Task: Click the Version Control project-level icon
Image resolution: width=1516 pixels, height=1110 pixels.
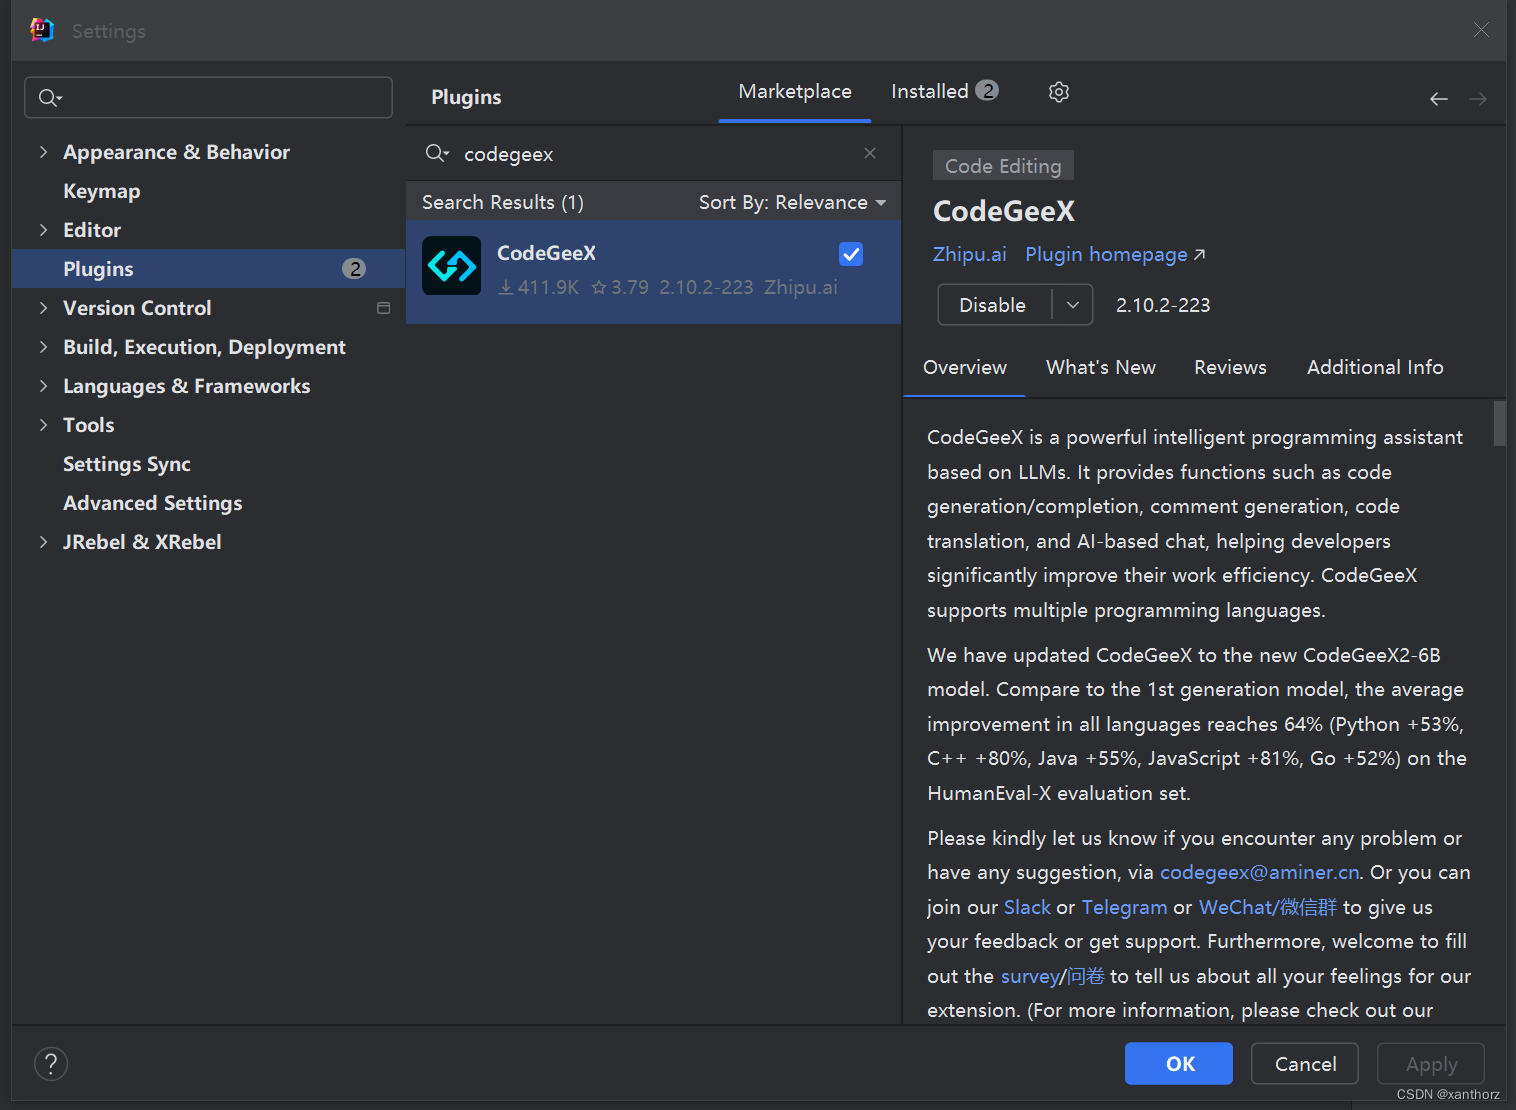Action: pos(383,308)
